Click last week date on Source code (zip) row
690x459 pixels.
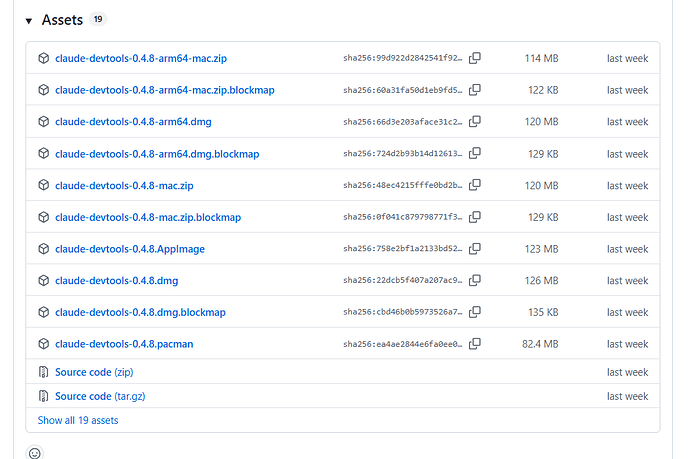click(x=628, y=372)
